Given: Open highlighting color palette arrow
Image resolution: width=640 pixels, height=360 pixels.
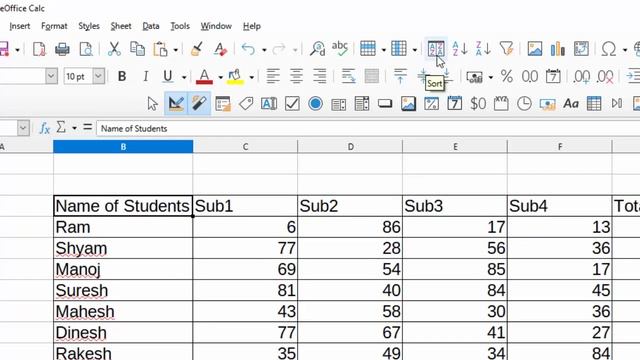Looking at the screenshot, I should click(x=251, y=77).
